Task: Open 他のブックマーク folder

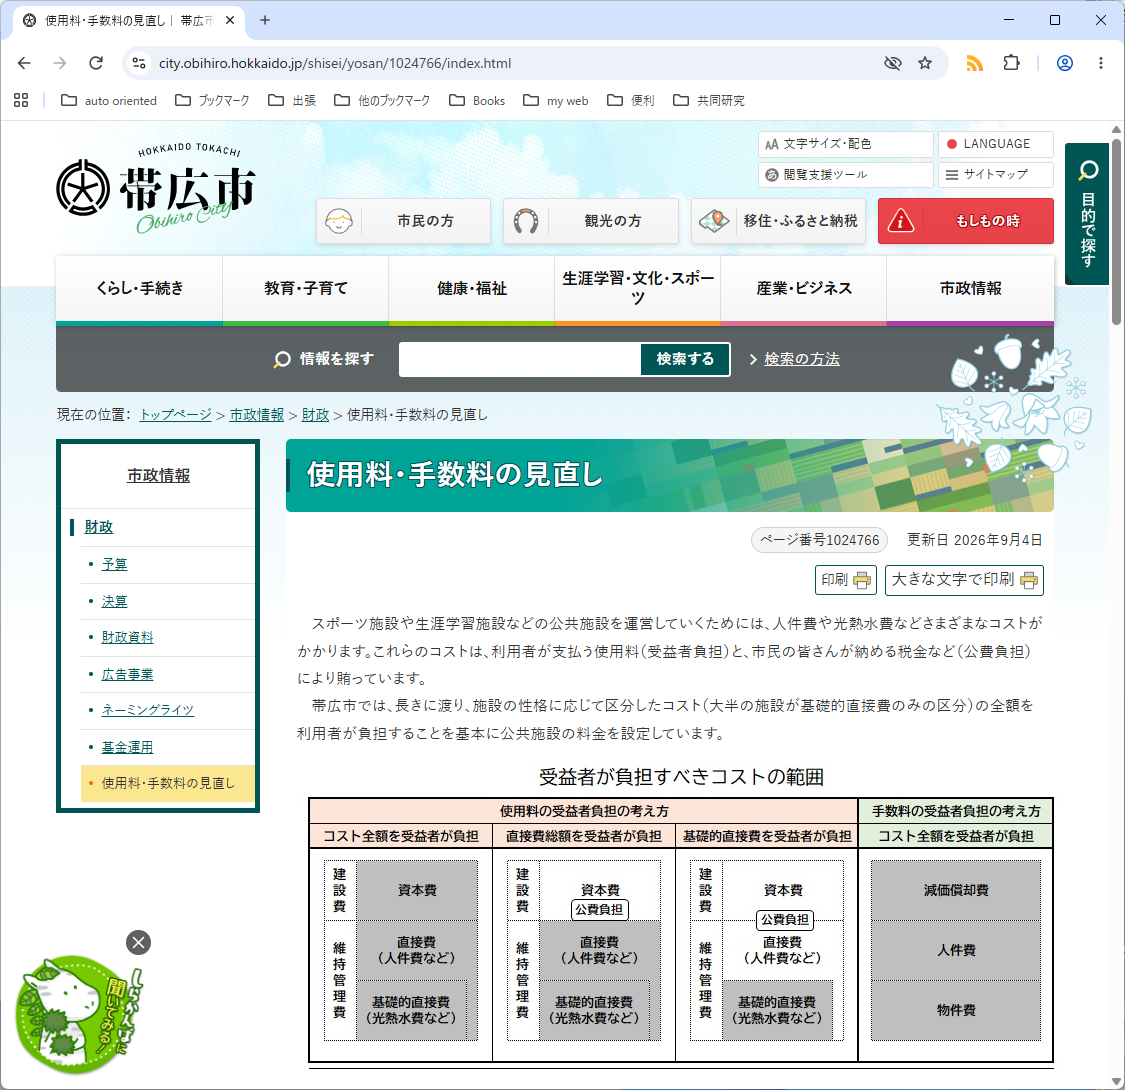Action: click(x=382, y=100)
